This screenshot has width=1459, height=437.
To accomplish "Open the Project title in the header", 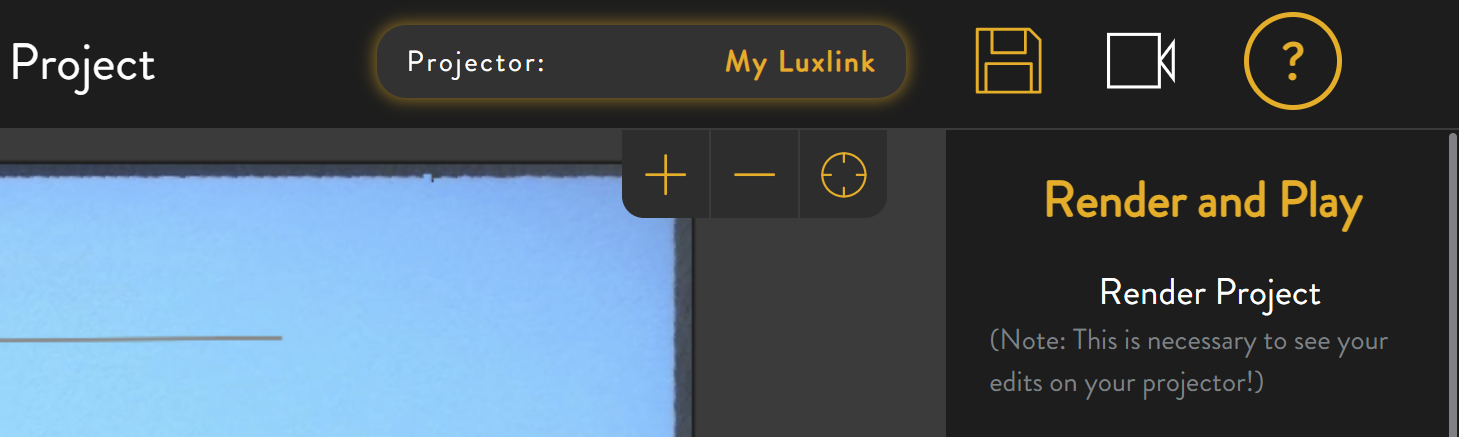I will coord(82,66).
